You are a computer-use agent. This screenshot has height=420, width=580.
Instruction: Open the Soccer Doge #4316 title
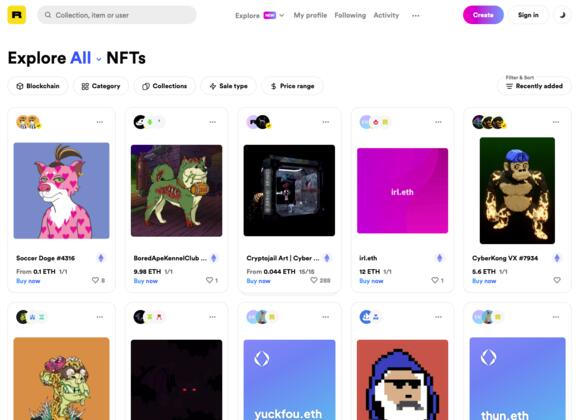coord(45,258)
